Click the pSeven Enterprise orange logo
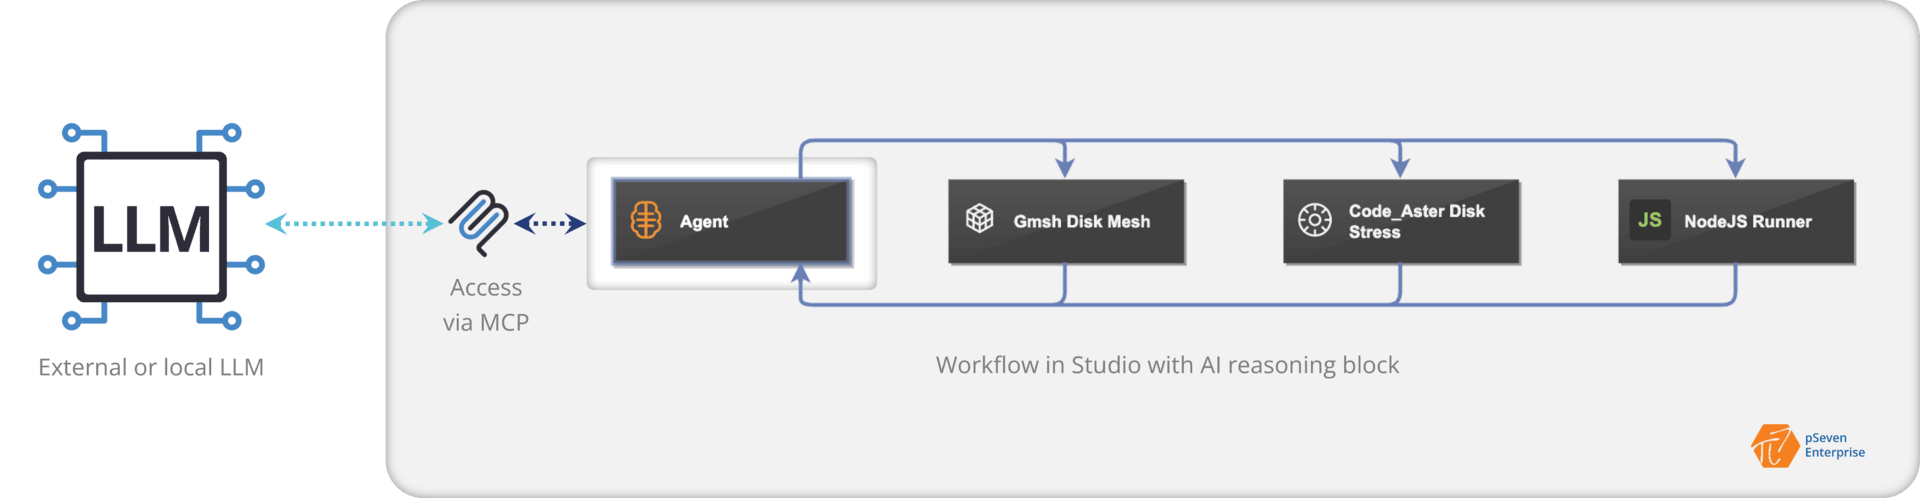 [1774, 446]
